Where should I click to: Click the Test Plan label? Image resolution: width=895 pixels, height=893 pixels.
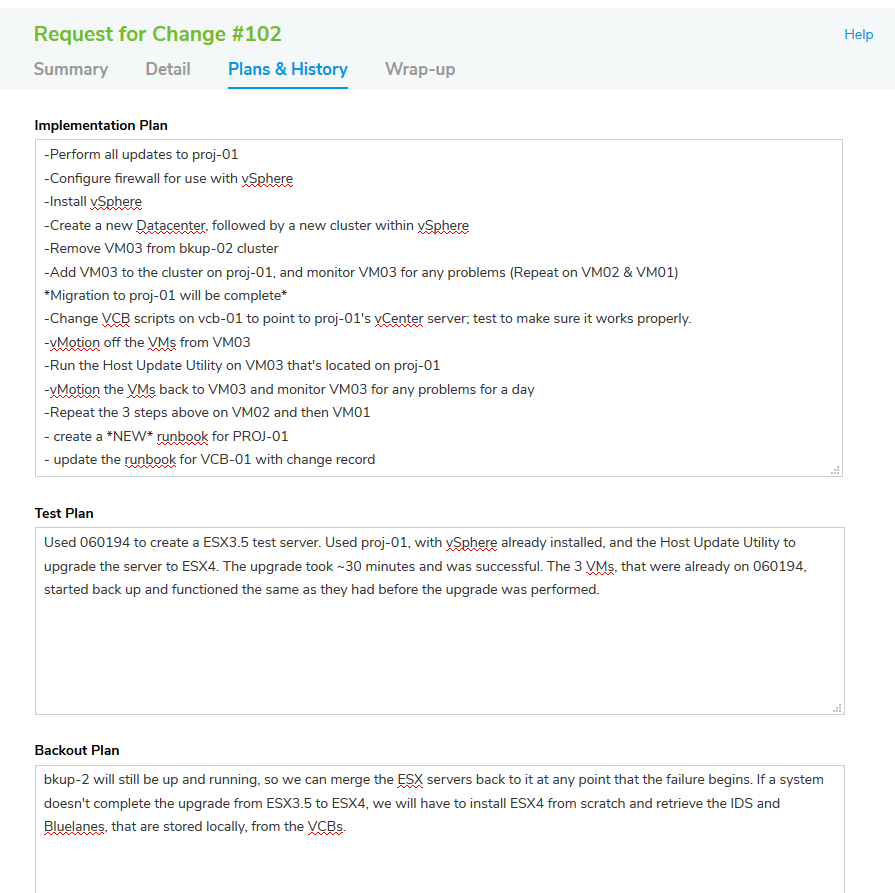point(64,513)
